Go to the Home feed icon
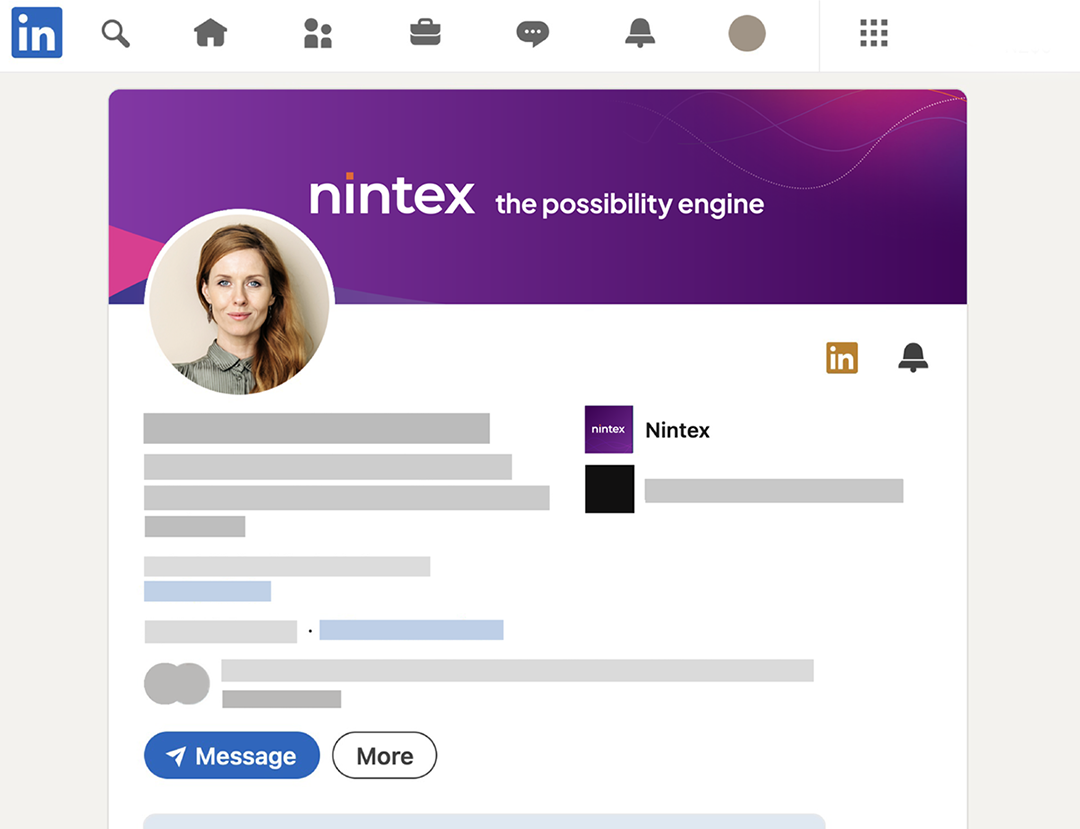The height and width of the screenshot is (829, 1080). tap(210, 34)
